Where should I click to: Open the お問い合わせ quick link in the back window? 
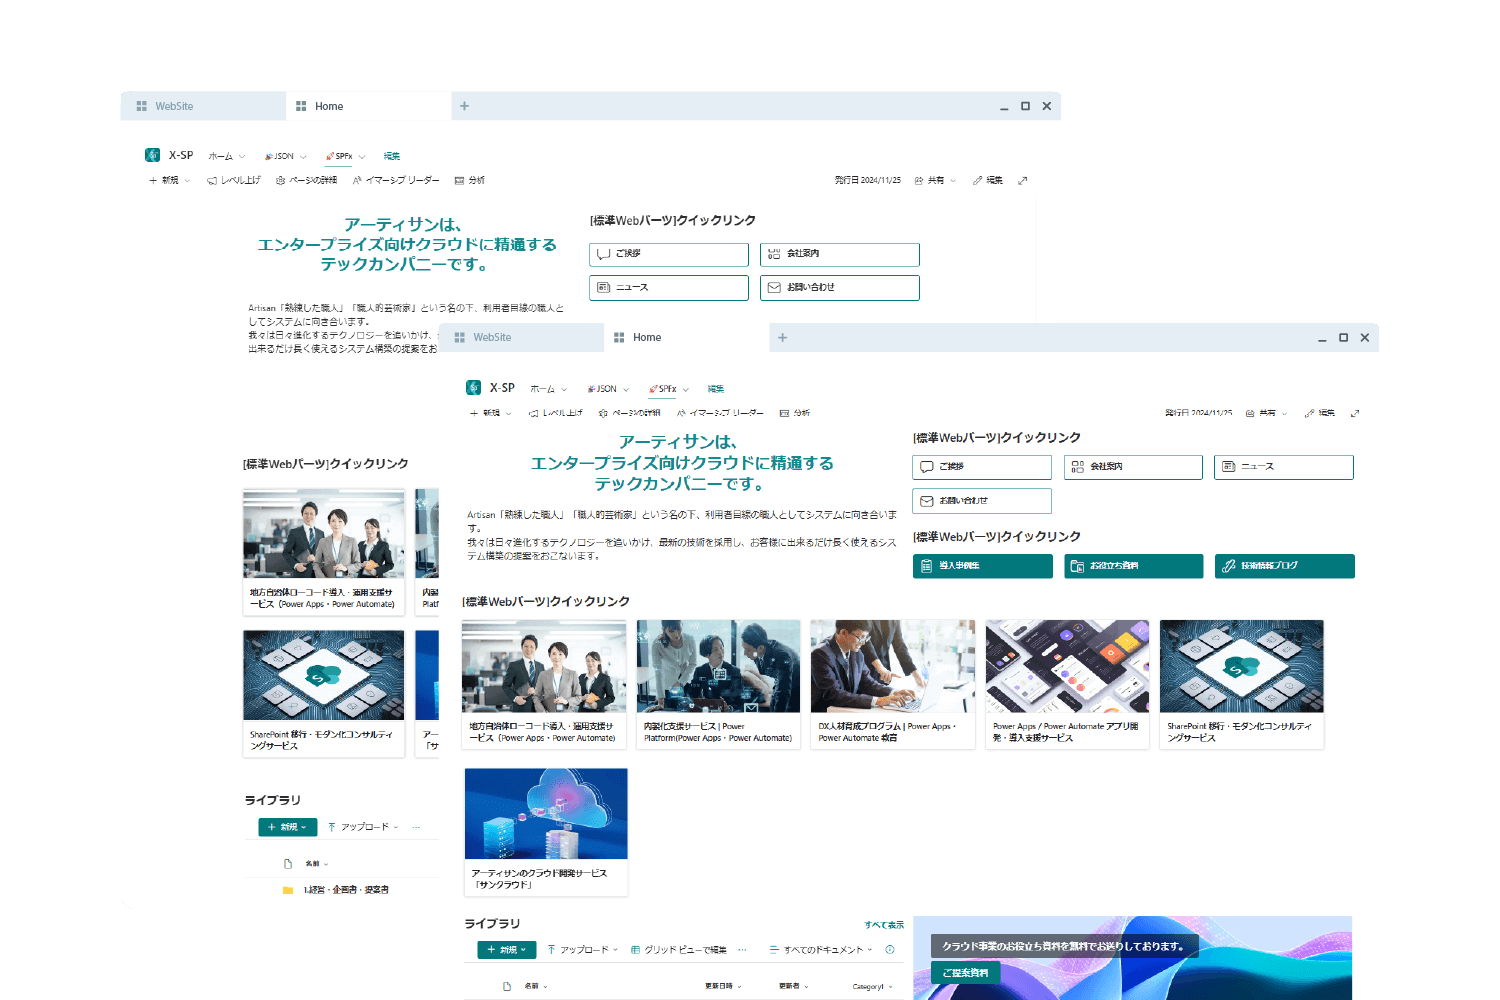[840, 288]
